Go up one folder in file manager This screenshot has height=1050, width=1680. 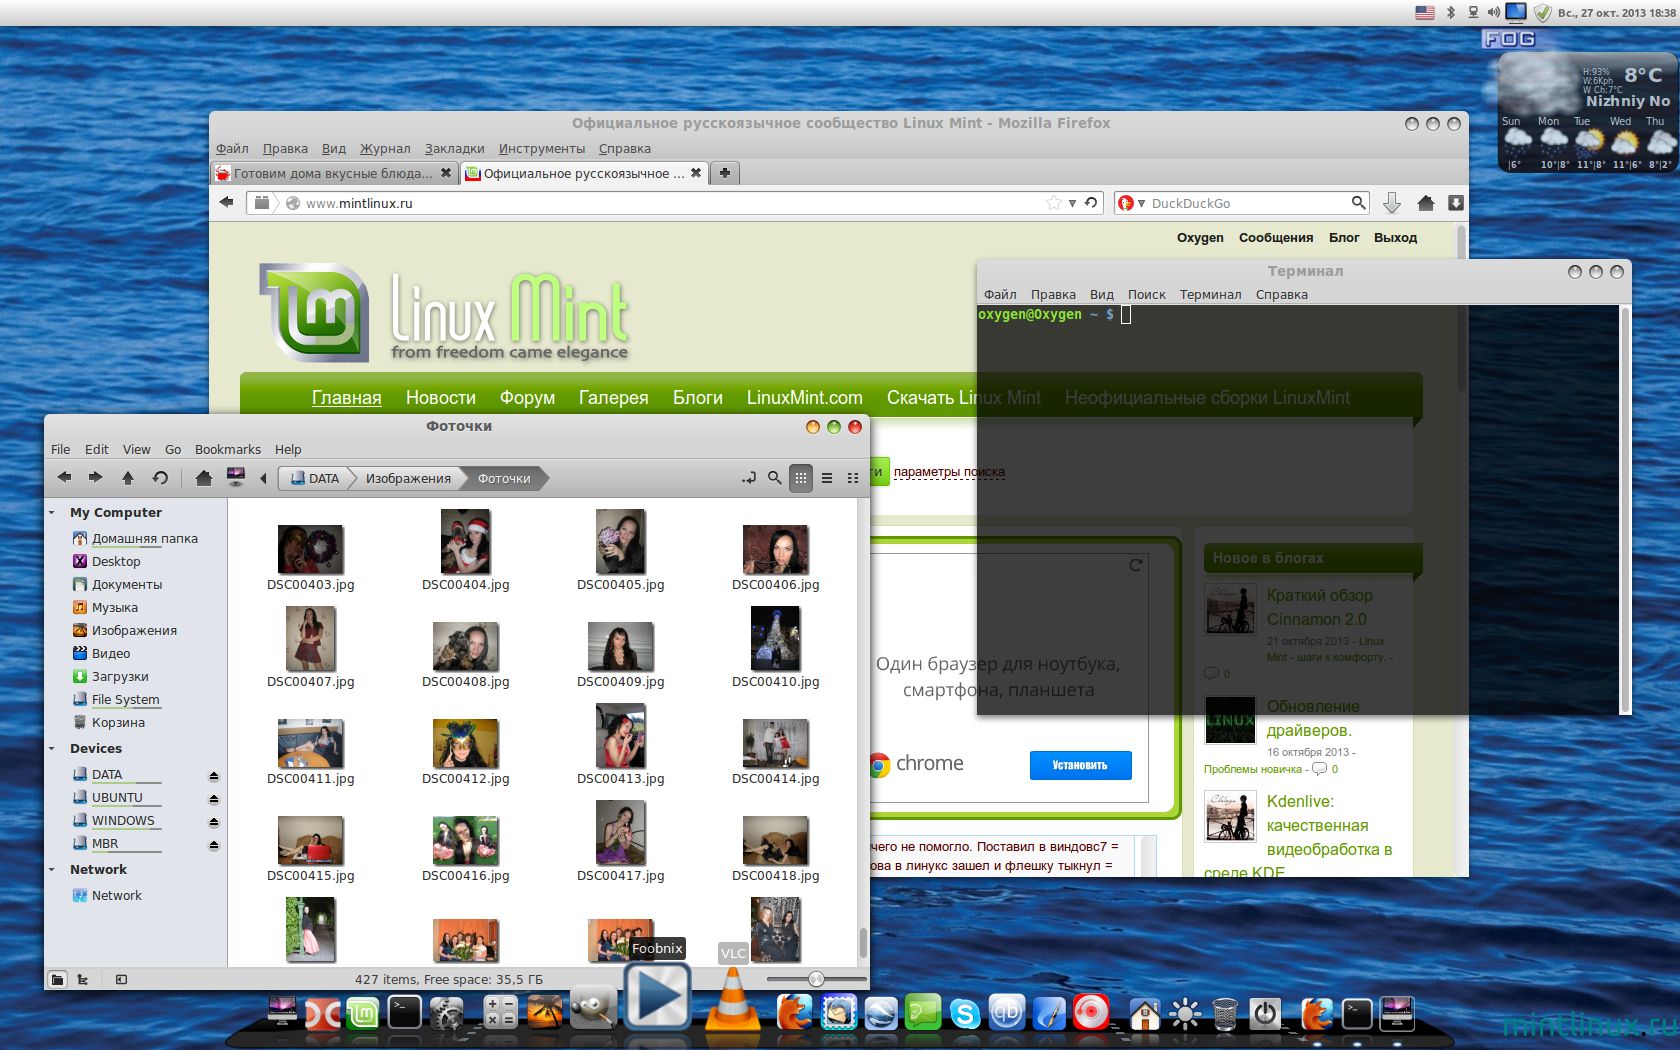tap(128, 478)
